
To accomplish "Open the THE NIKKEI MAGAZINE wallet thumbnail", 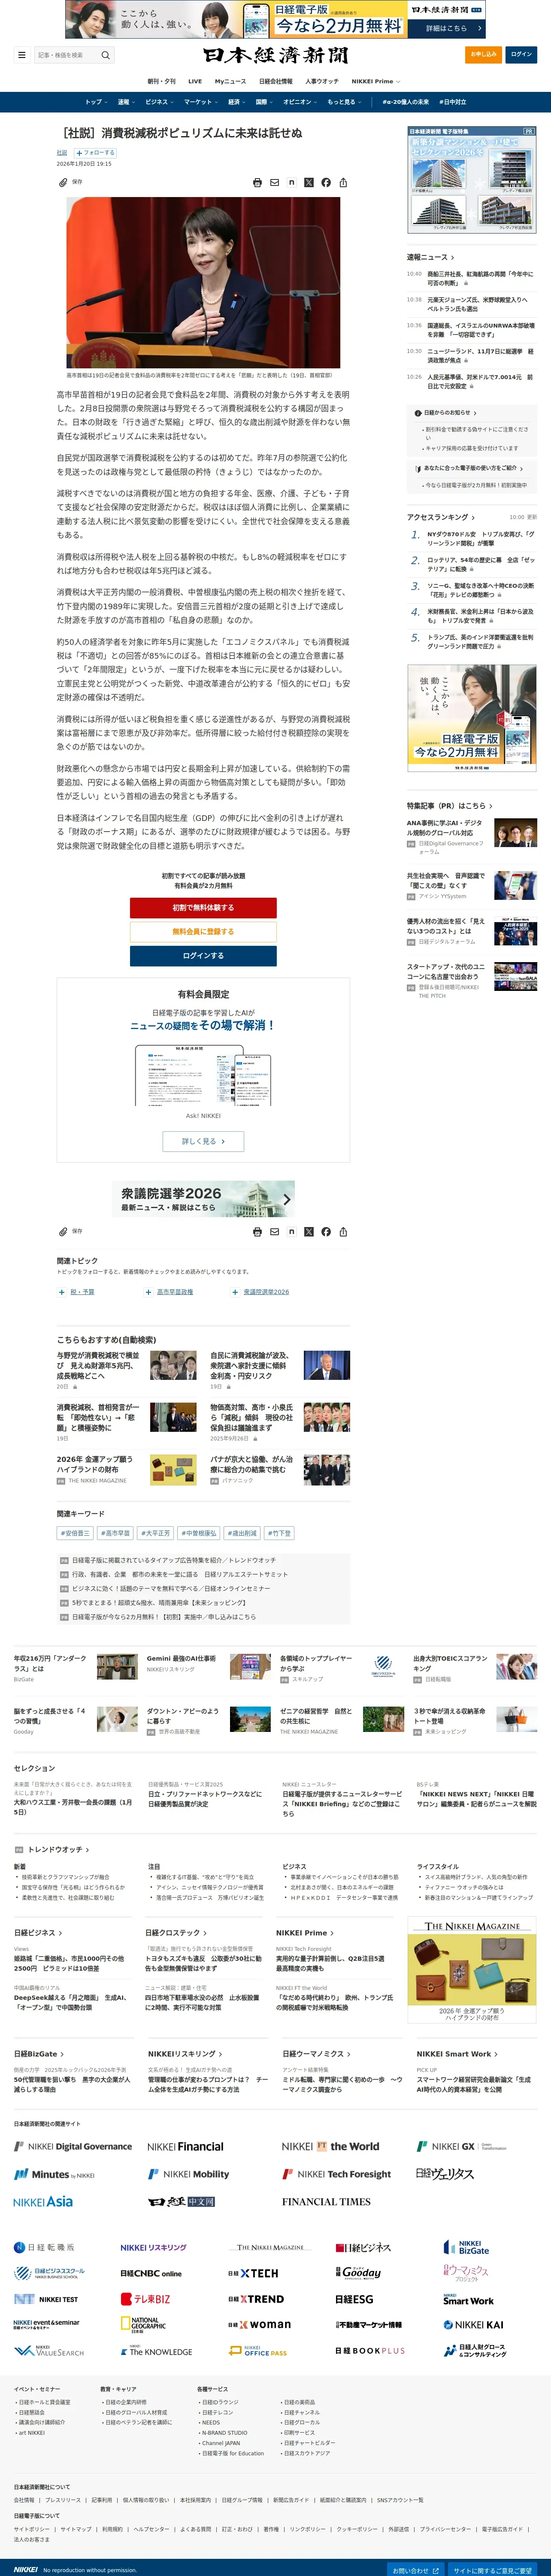I will (x=173, y=1469).
